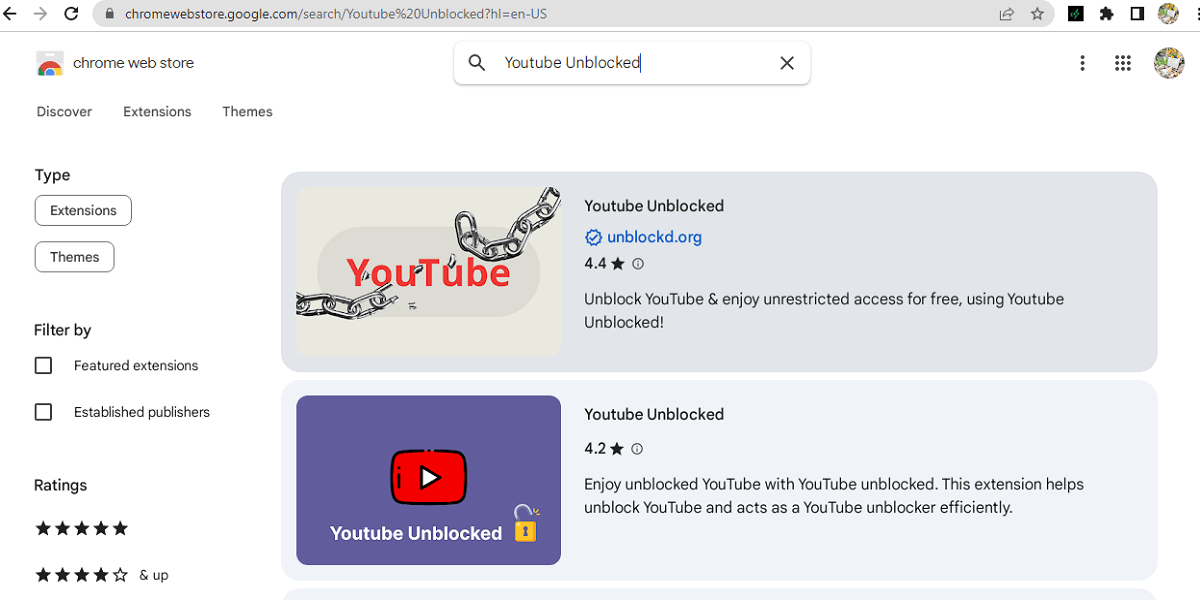This screenshot has height=600, width=1200.
Task: Open the Extensions puzzle icon
Action: 1106,14
